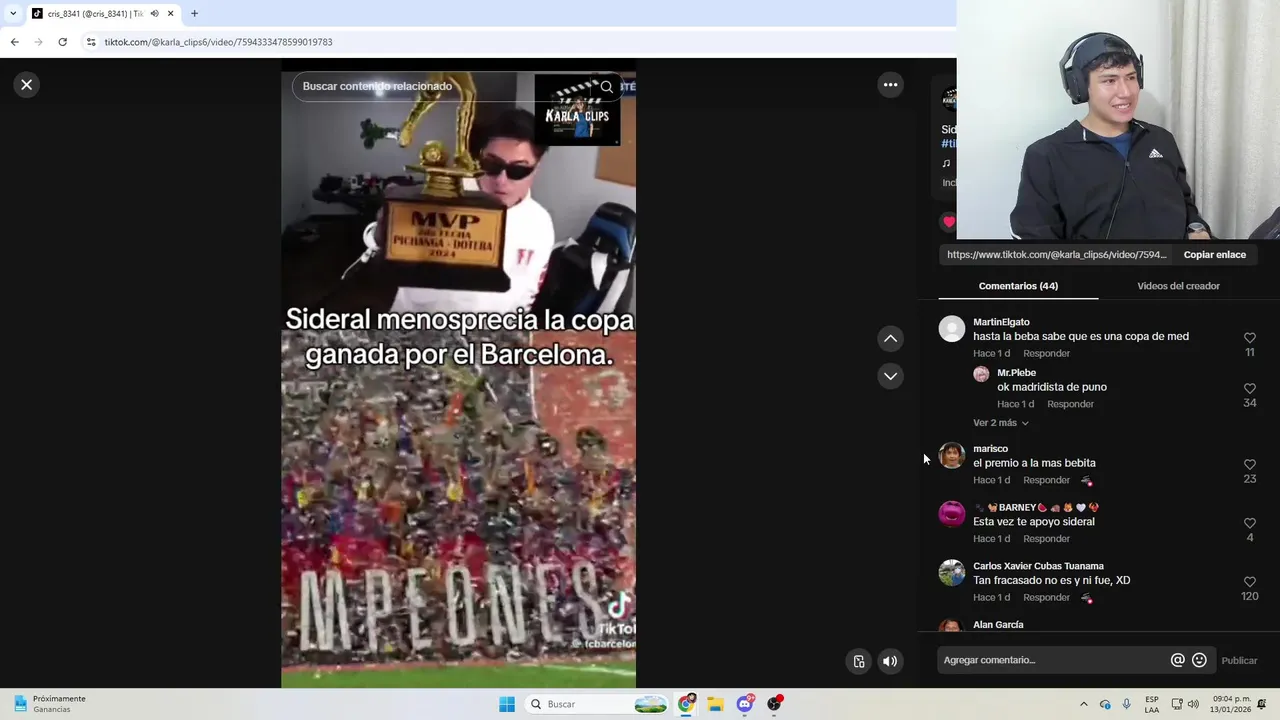Reply to BARNEY's comment

pos(1046,539)
